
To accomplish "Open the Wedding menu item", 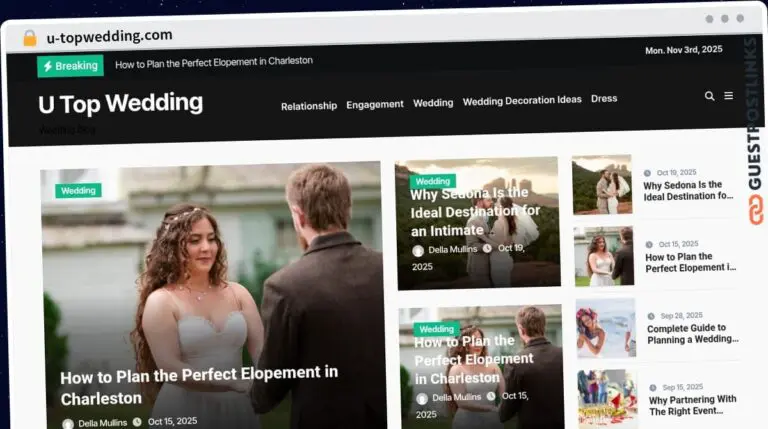I will [433, 103].
